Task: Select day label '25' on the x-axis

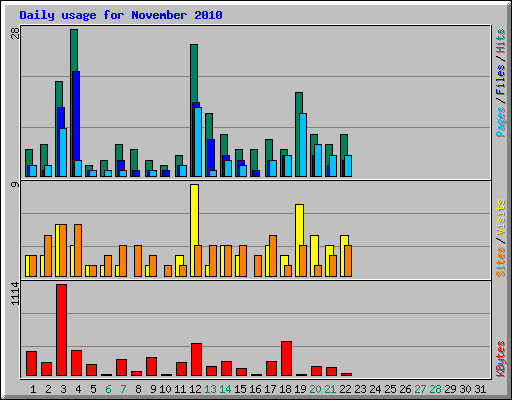Action: [390, 389]
